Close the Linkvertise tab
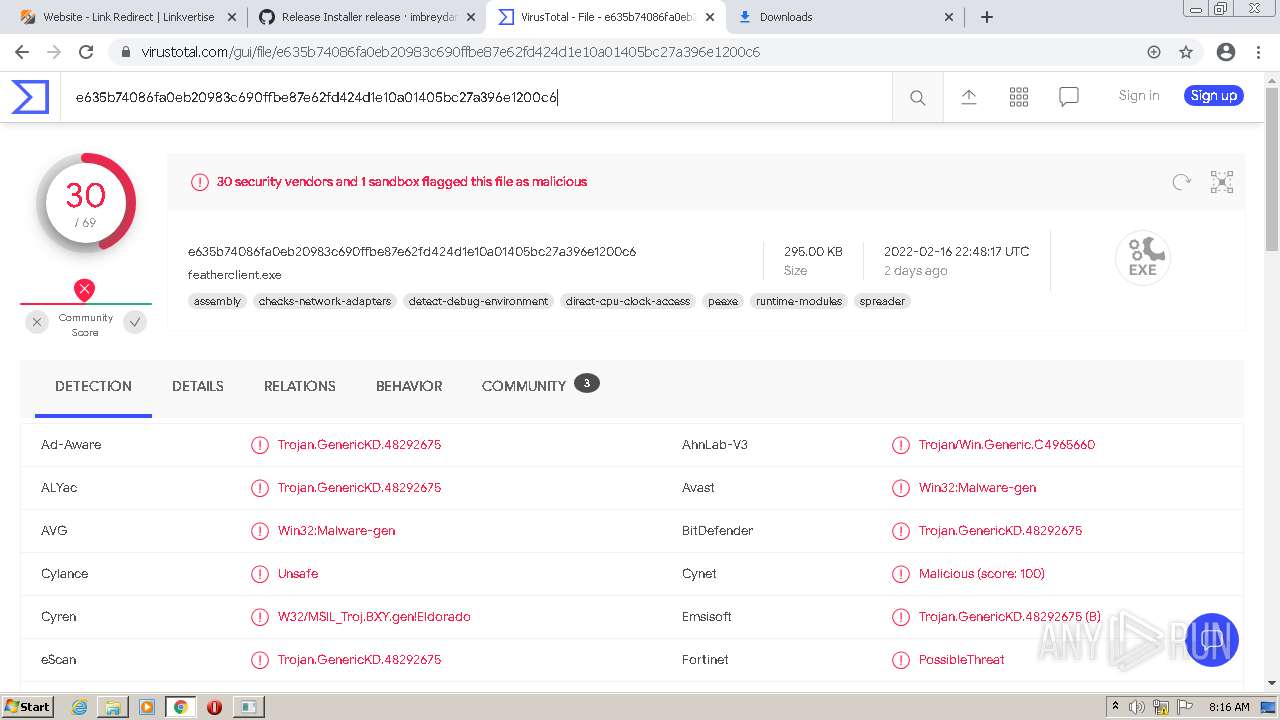The width and height of the screenshot is (1280, 720). point(232,17)
